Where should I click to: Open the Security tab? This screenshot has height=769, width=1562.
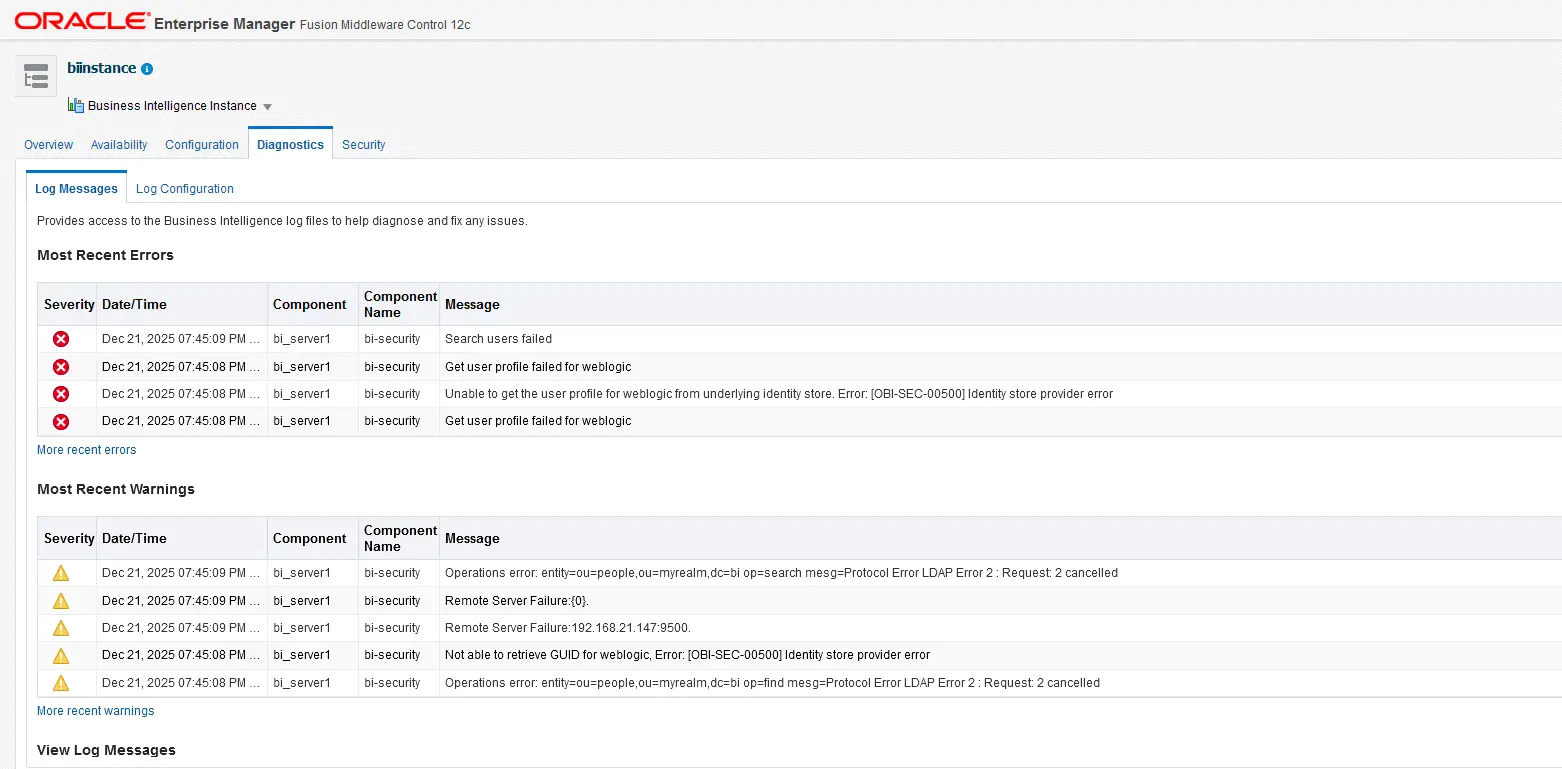pos(363,144)
